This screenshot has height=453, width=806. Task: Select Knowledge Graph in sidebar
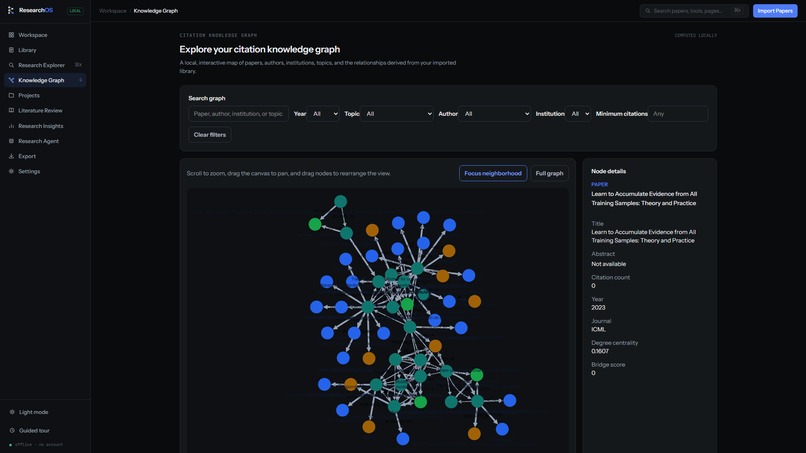(x=45, y=80)
